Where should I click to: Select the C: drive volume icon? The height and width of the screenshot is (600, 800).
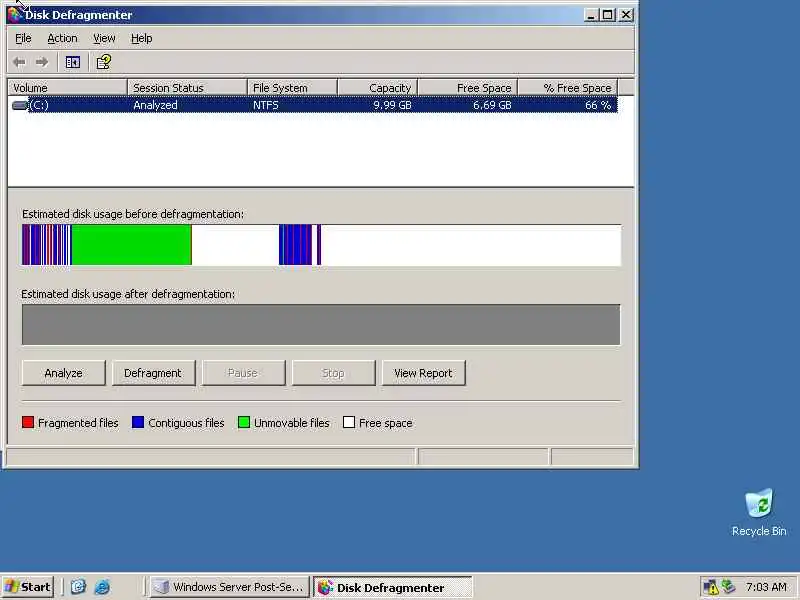pos(19,105)
